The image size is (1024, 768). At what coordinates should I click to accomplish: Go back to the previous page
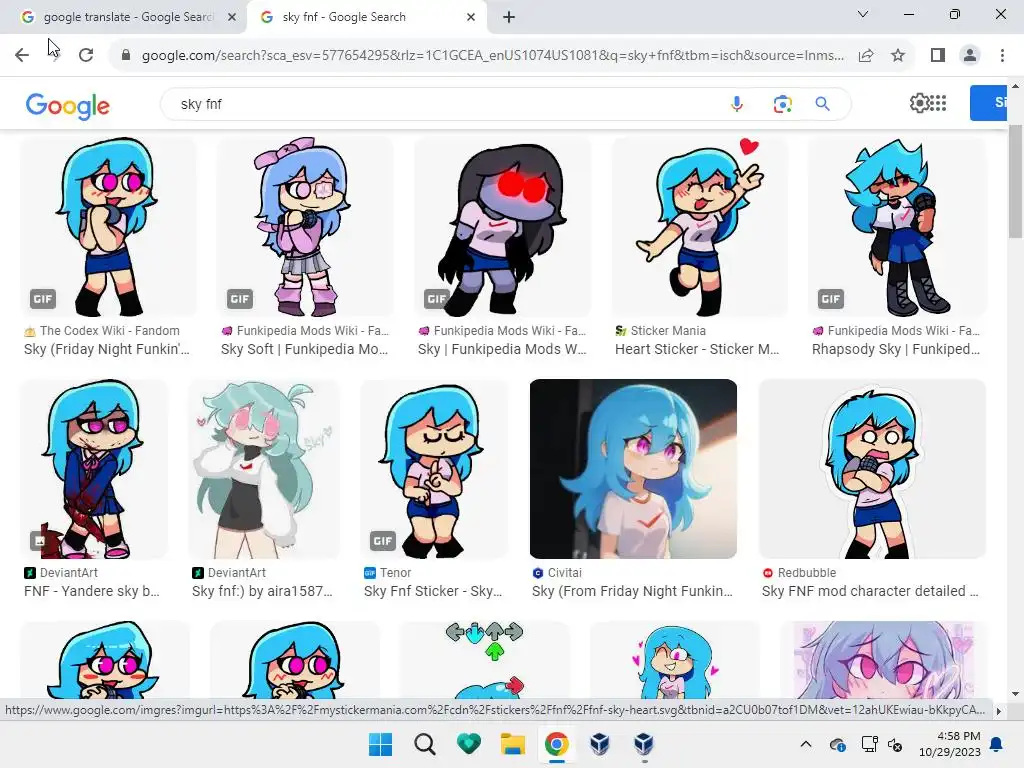click(x=22, y=55)
